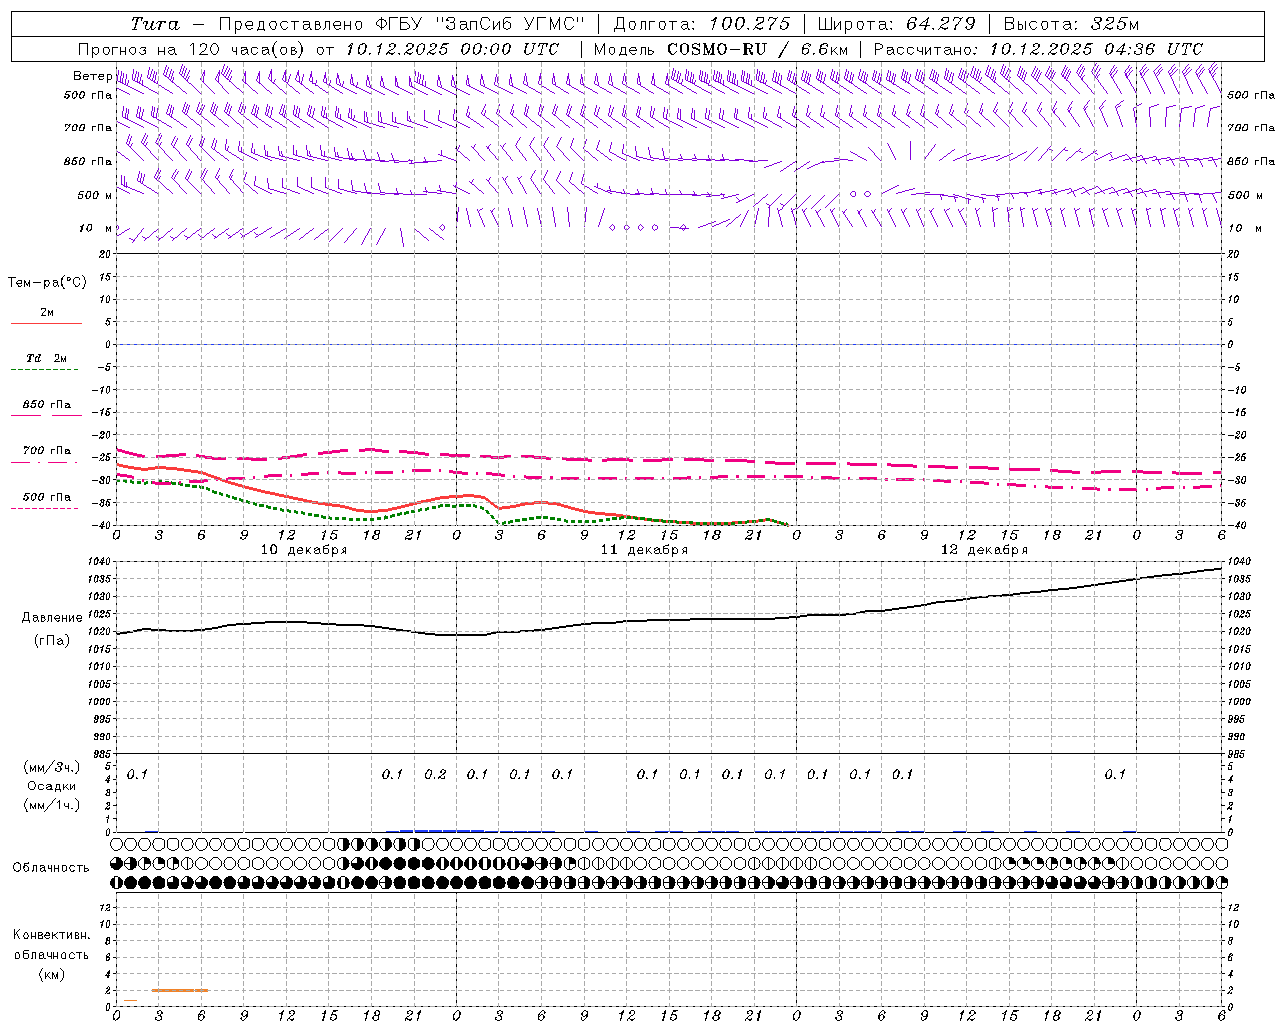Click the '10 декабря' date label
Screen dimensions: 1280x1024
pyautogui.click(x=304, y=549)
